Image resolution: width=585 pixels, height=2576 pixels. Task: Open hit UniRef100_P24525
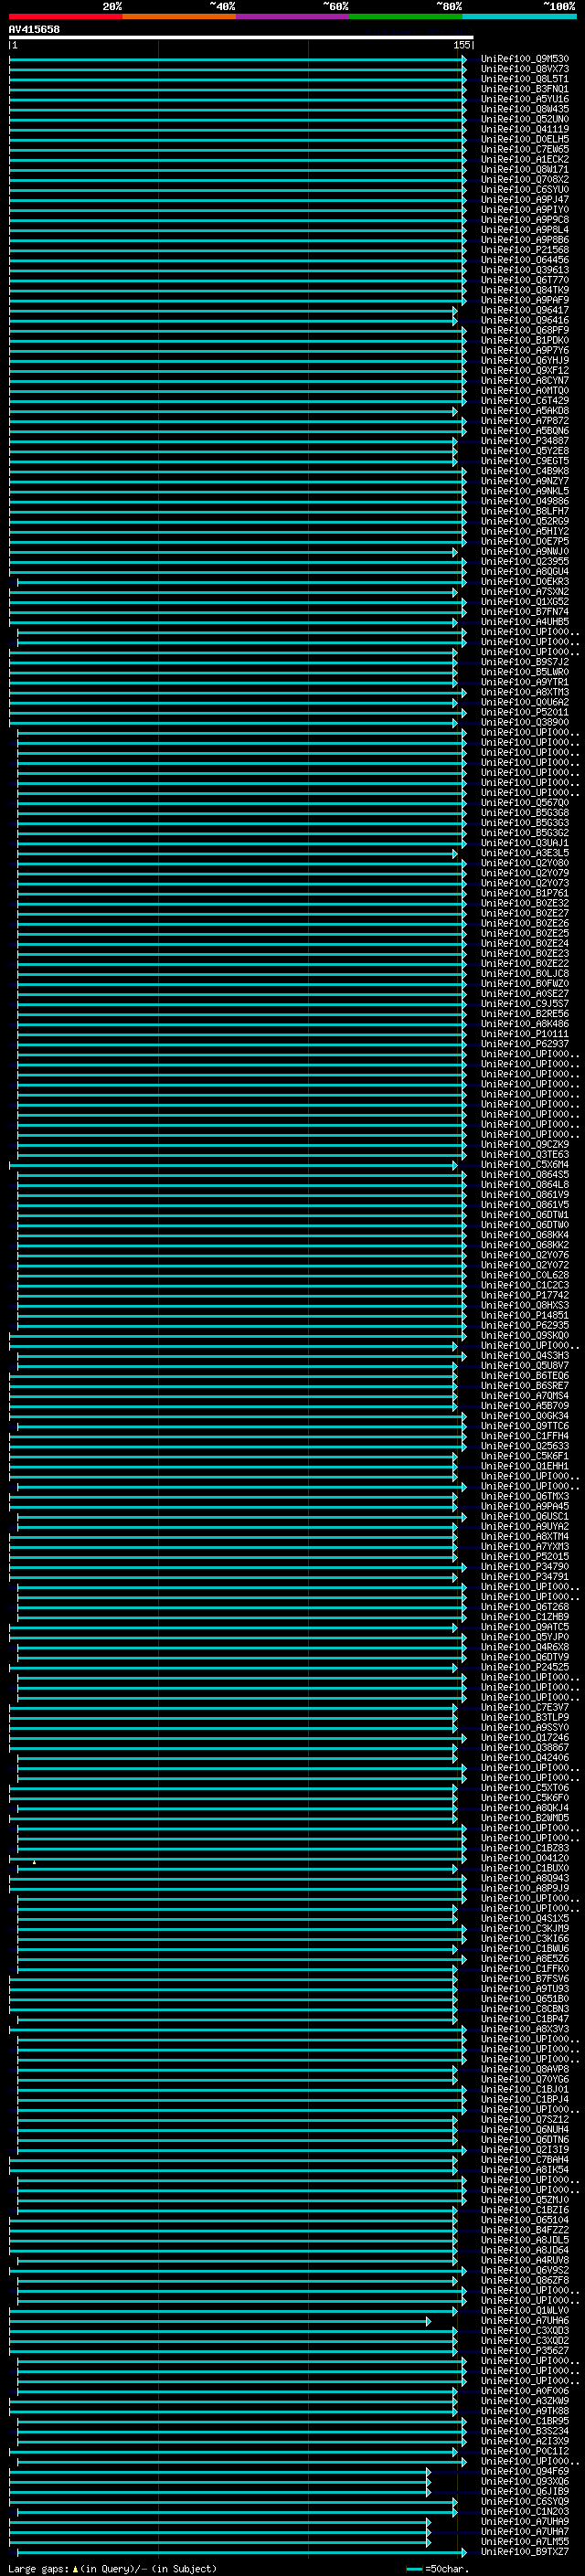coord(524,1667)
